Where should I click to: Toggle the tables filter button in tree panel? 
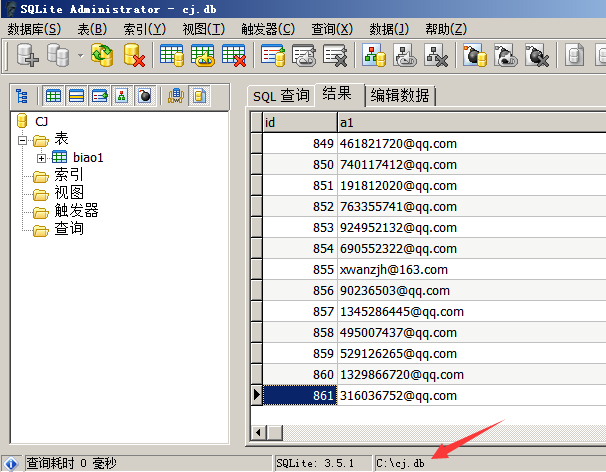(x=53, y=96)
